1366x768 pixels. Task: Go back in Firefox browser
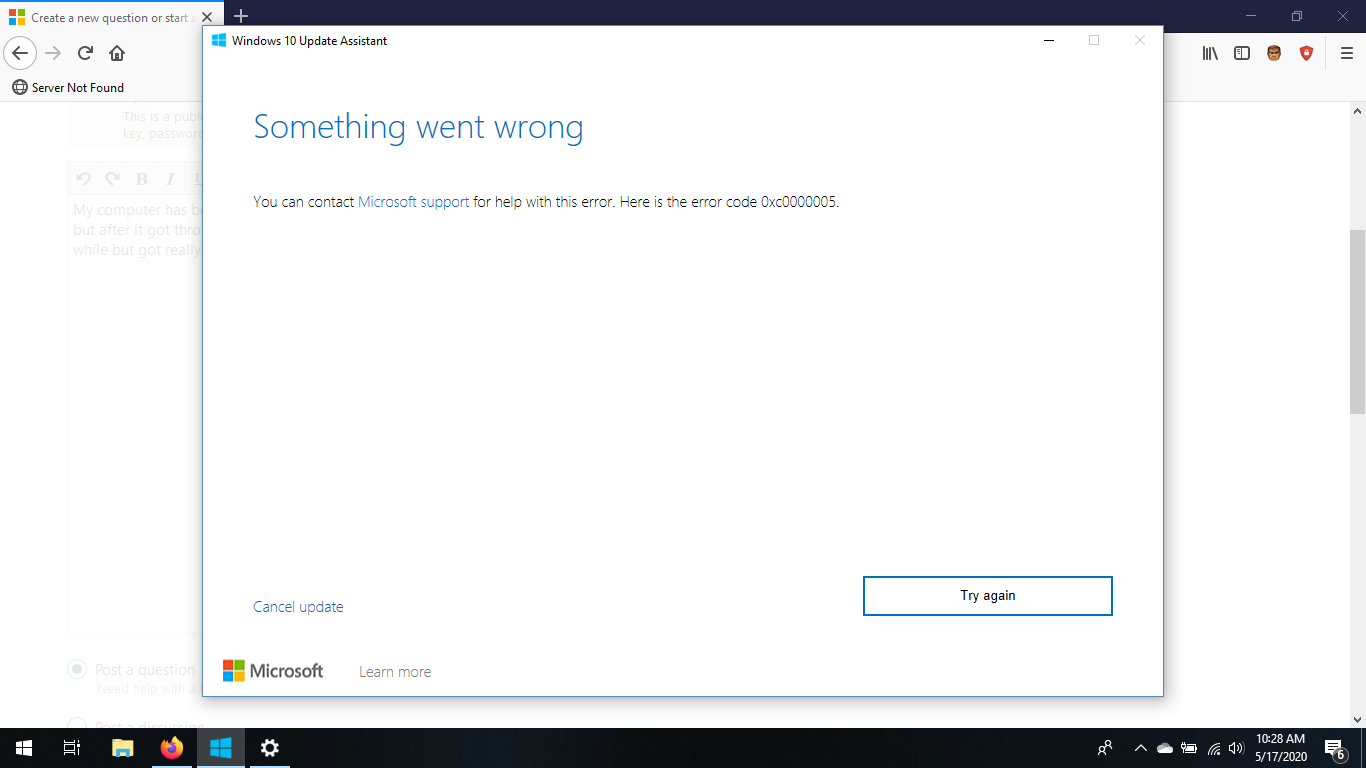(x=20, y=53)
